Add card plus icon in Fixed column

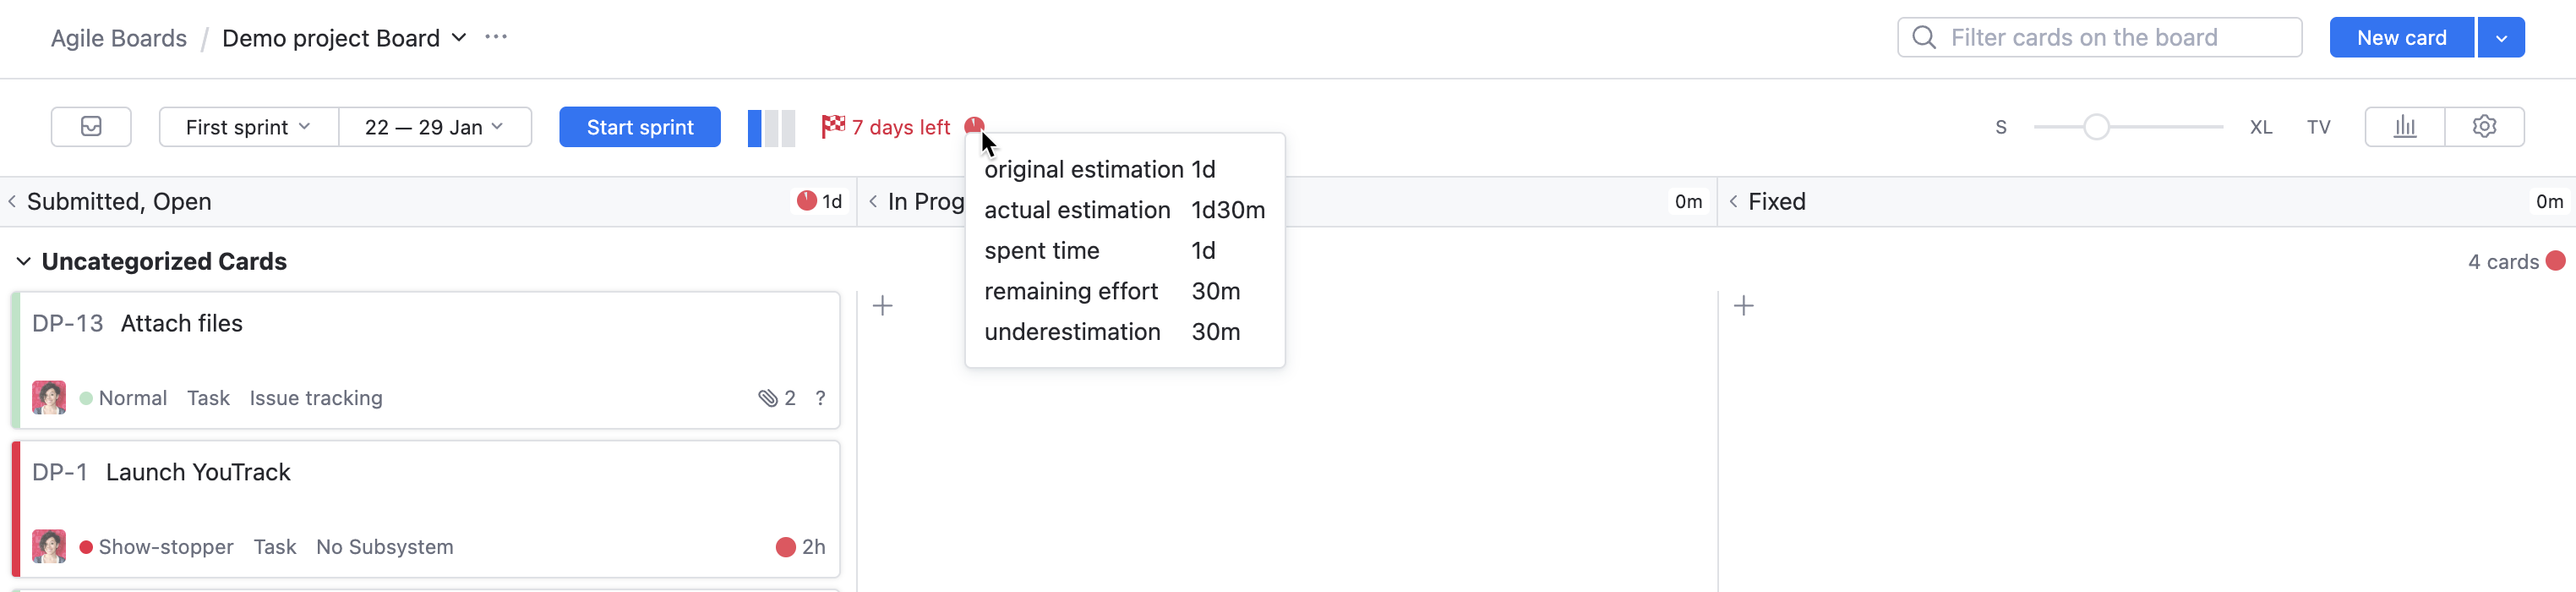click(x=1744, y=306)
